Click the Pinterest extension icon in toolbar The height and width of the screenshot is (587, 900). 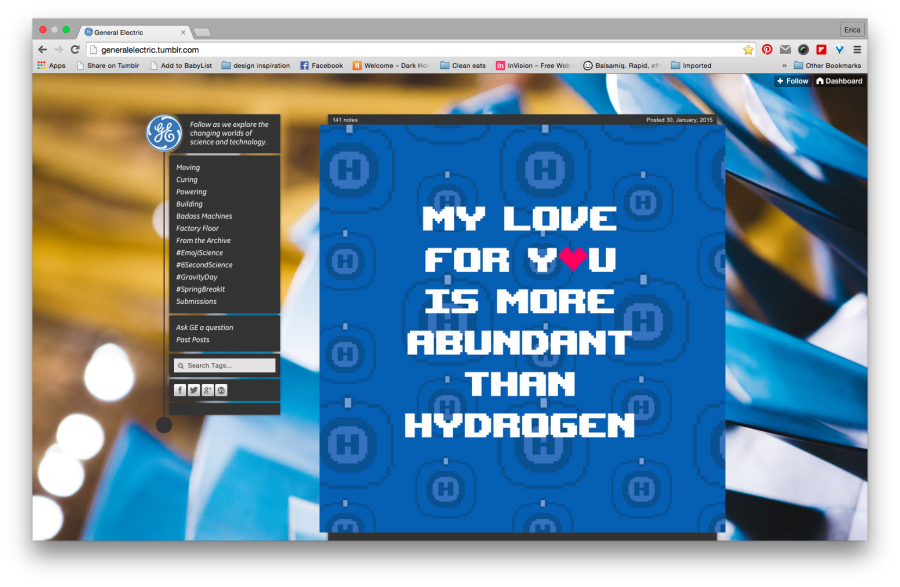(x=767, y=49)
